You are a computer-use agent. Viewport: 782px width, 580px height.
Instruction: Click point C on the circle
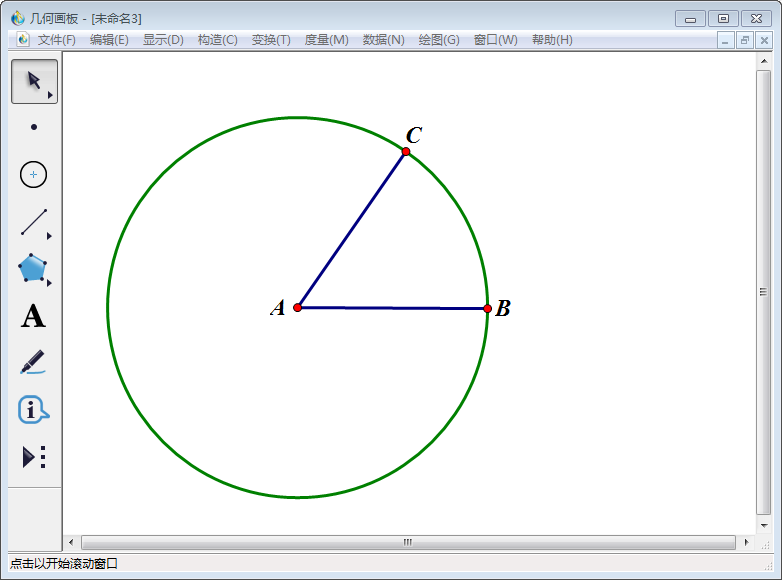(406, 152)
